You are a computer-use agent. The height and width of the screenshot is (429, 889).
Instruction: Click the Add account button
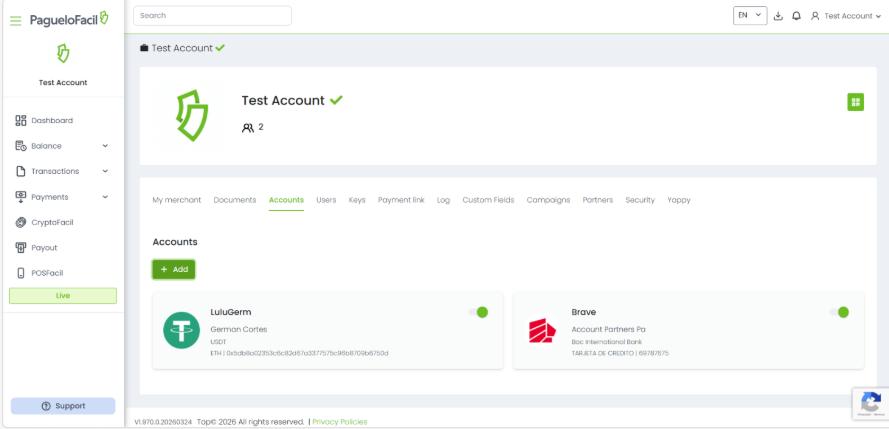point(174,269)
